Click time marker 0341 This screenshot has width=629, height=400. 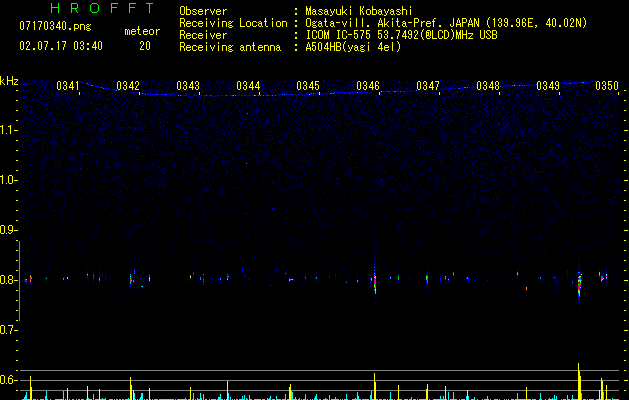point(68,86)
